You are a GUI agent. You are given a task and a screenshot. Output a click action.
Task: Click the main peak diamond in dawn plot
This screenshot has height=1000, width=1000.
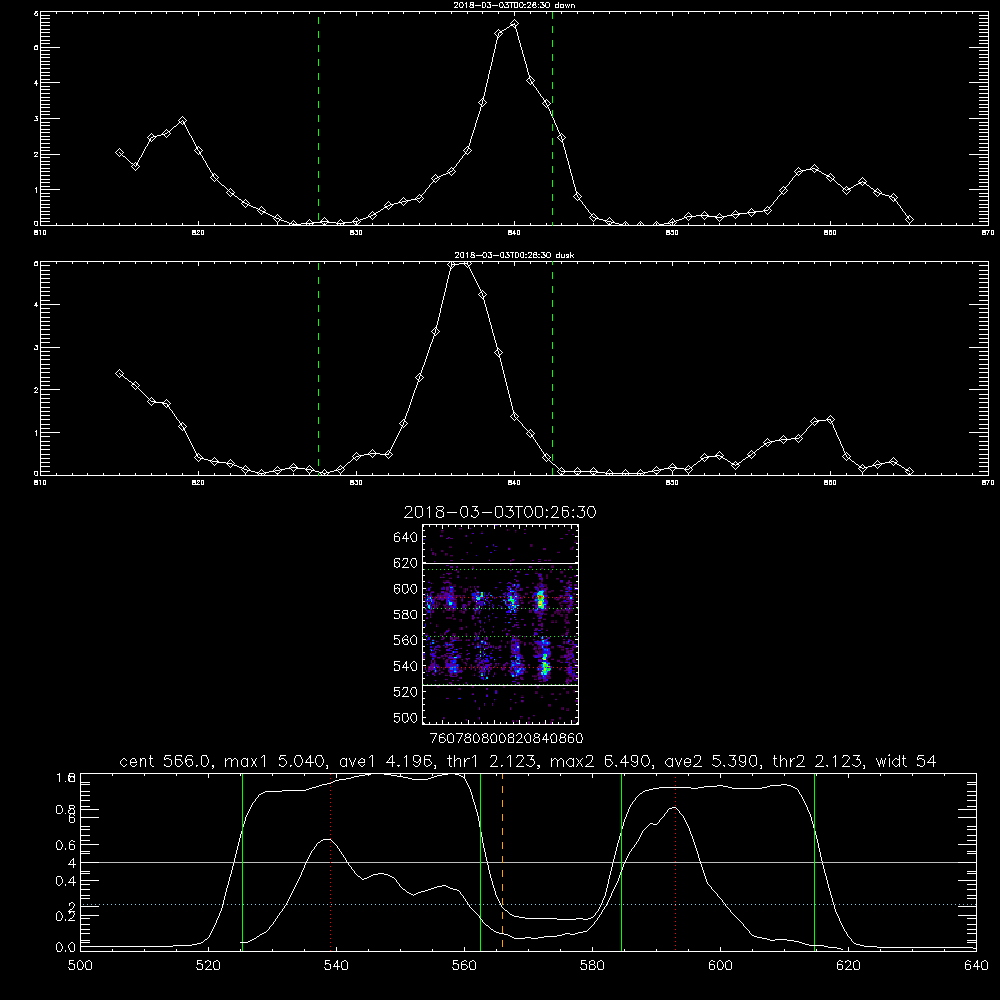[514, 24]
